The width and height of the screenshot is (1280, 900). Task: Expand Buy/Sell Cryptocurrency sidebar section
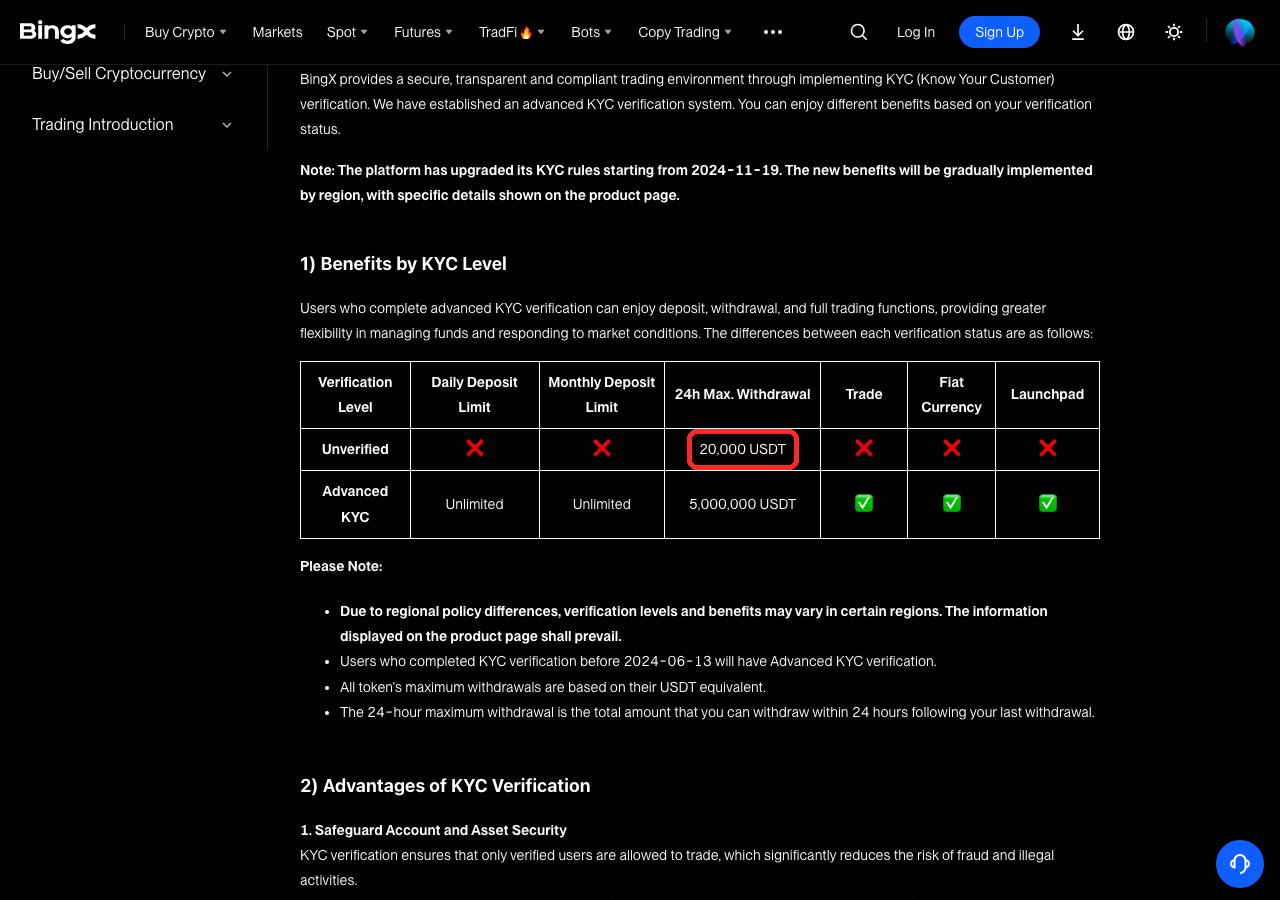[132, 74]
